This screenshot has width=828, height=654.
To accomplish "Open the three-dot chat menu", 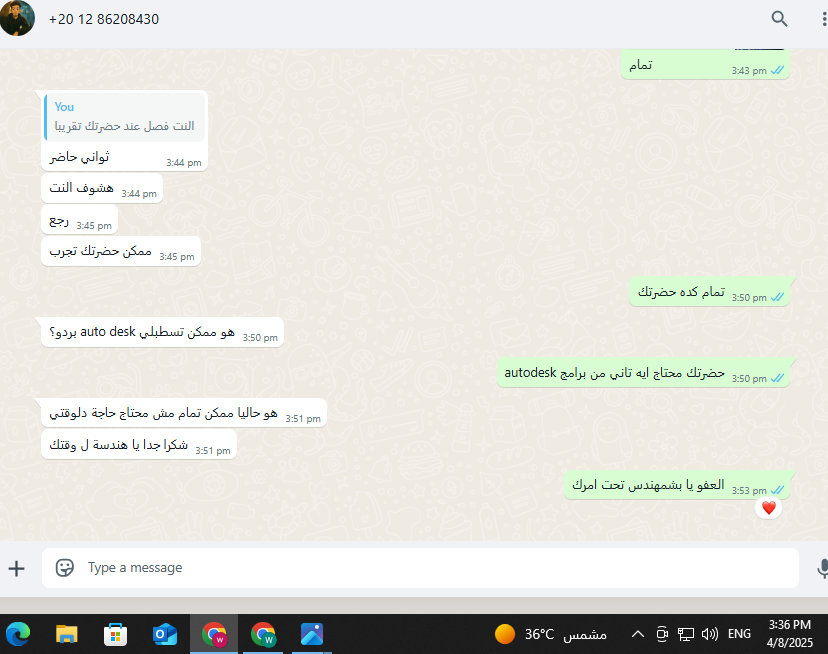I will [x=824, y=19].
